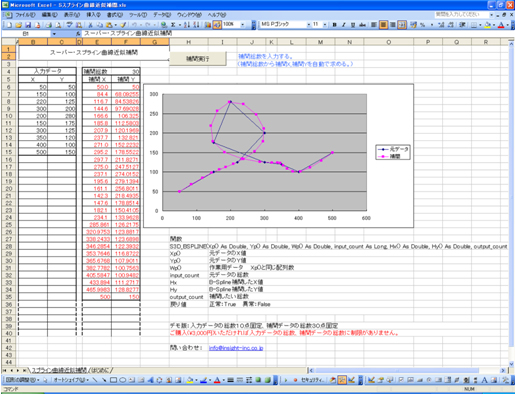Expand the zoom percentage dropdown
This screenshot has height=395, width=516.
(x=242, y=24)
